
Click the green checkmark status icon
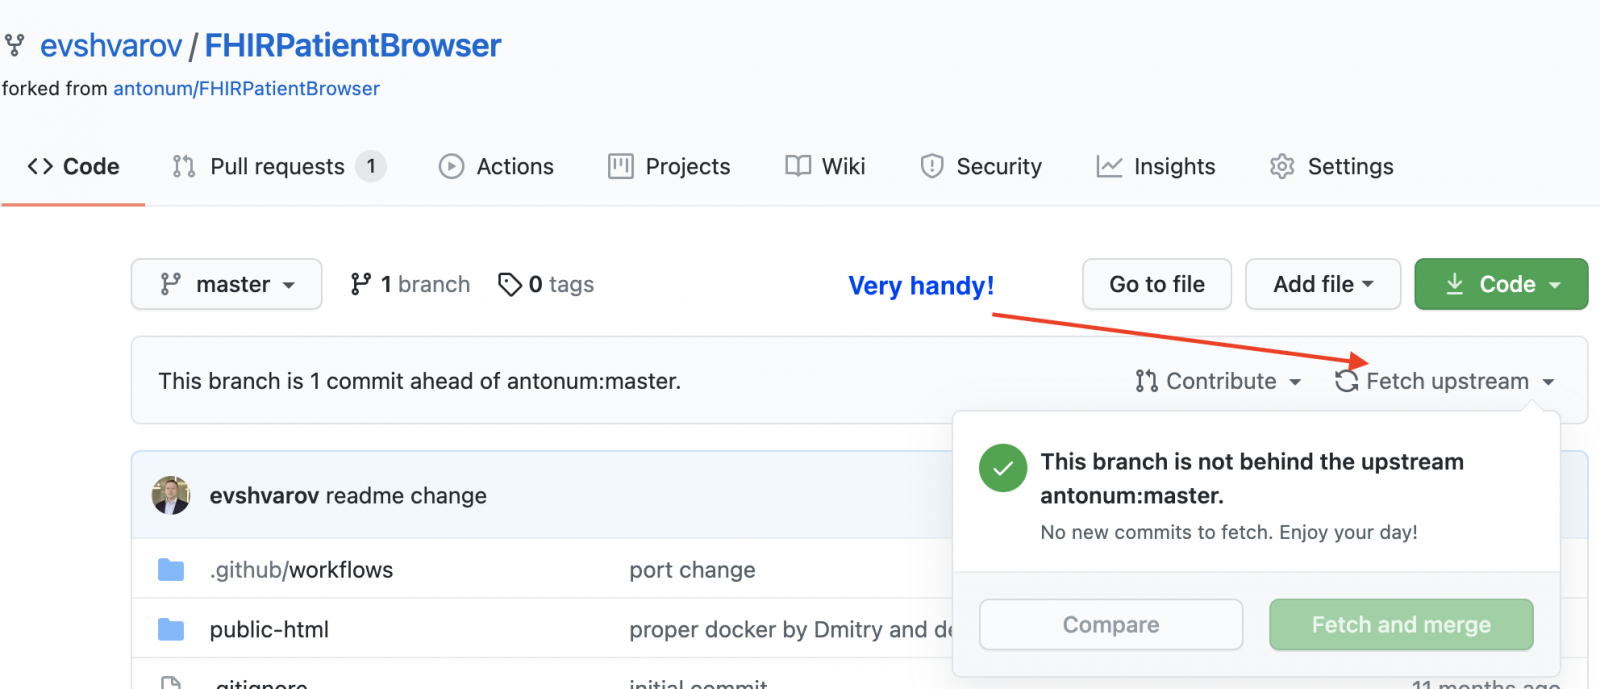(1003, 468)
